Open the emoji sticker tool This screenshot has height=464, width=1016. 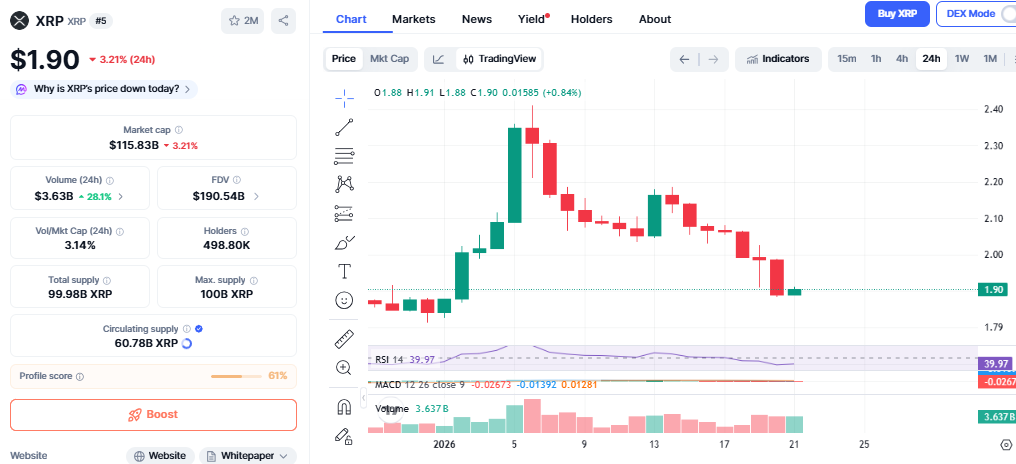[x=345, y=300]
